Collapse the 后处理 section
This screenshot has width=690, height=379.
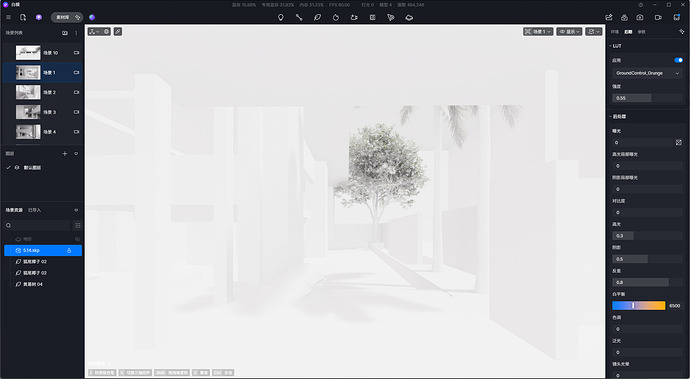pos(610,117)
